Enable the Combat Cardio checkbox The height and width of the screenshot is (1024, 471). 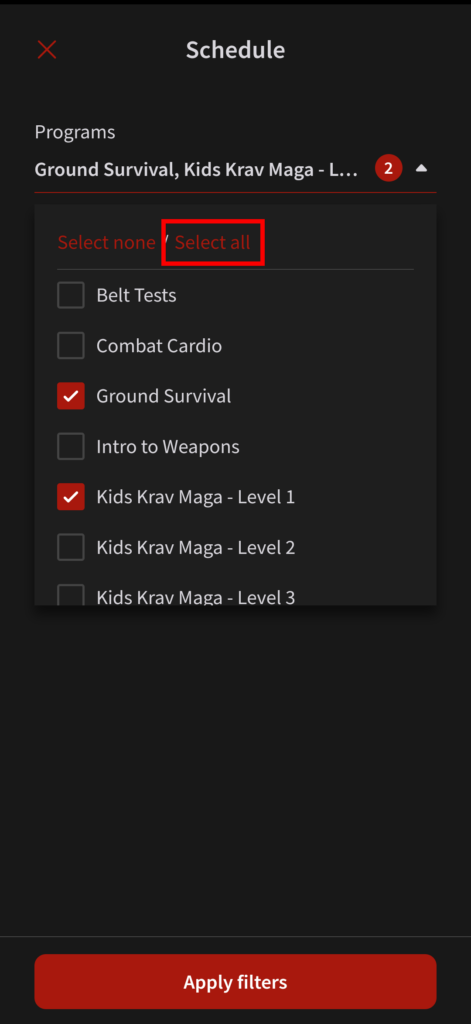point(71,345)
